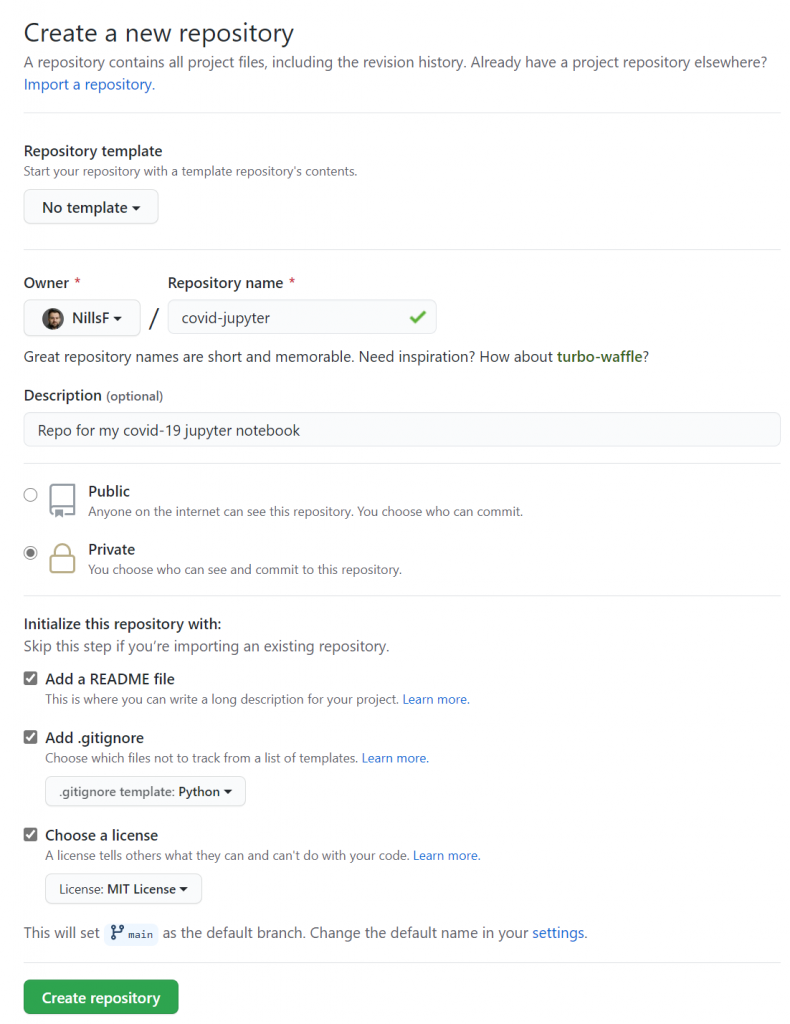The width and height of the screenshot is (790, 1024).
Task: Click the NillsF owner avatar icon
Action: [x=53, y=319]
